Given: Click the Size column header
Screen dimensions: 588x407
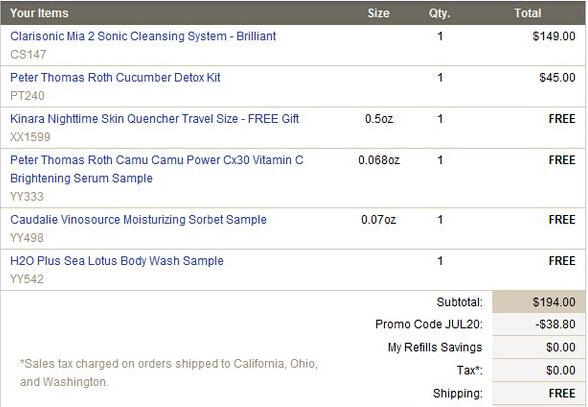Looking at the screenshot, I should click(378, 13).
